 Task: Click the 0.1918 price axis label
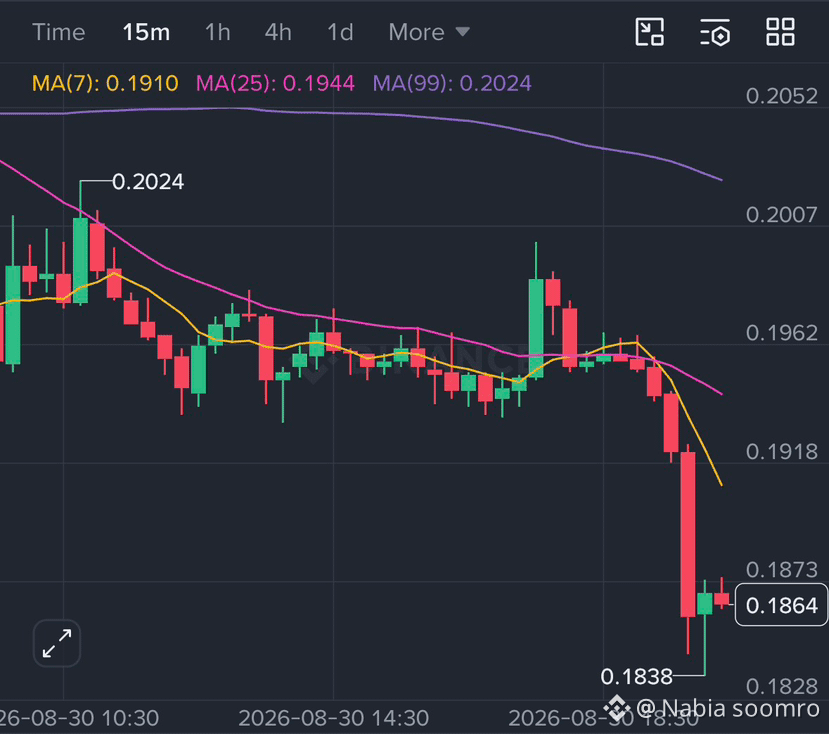[x=781, y=452]
